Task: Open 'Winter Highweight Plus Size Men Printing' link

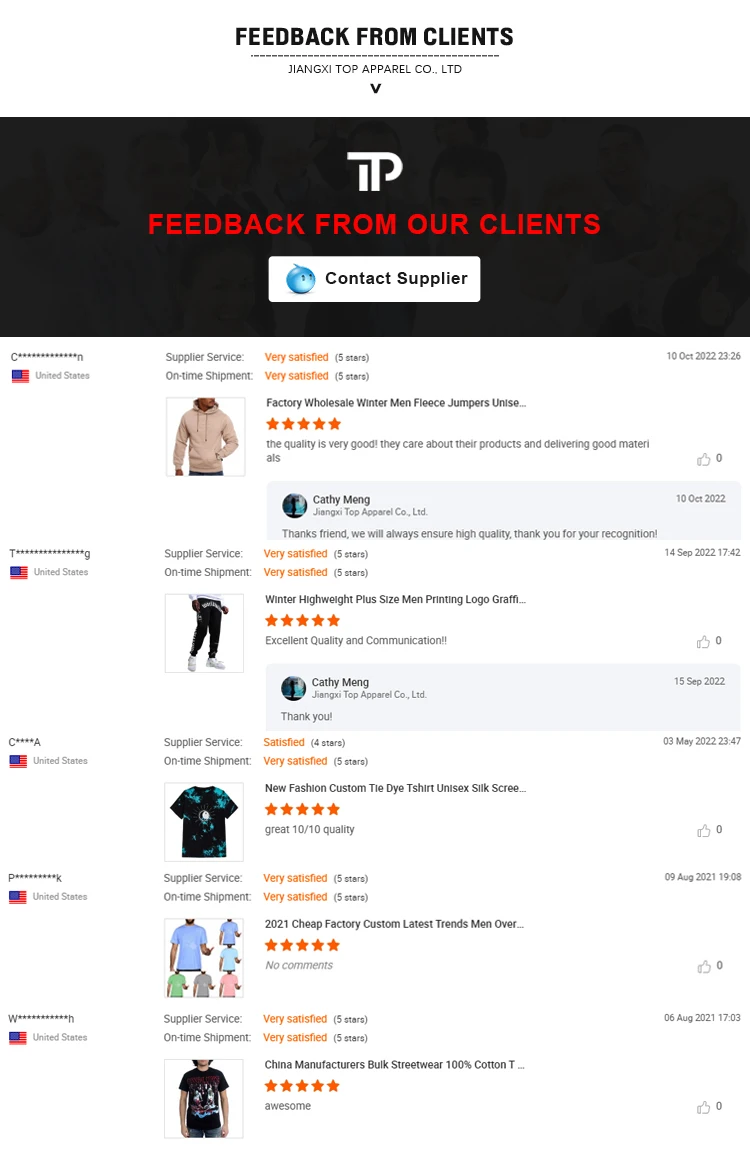Action: [x=395, y=599]
